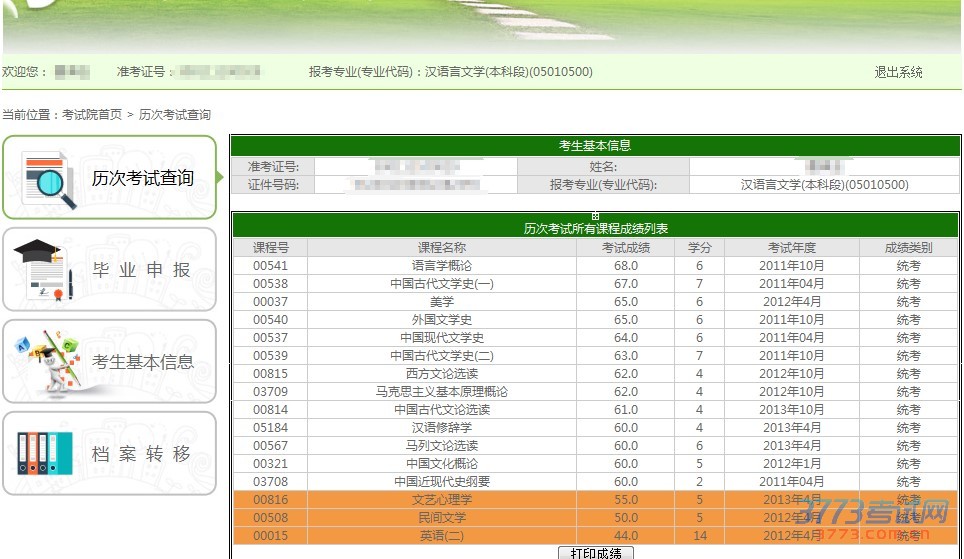Click the graduation cap icon for 毕业申报
Image resolution: width=964 pixels, height=559 pixels.
pos(43,270)
